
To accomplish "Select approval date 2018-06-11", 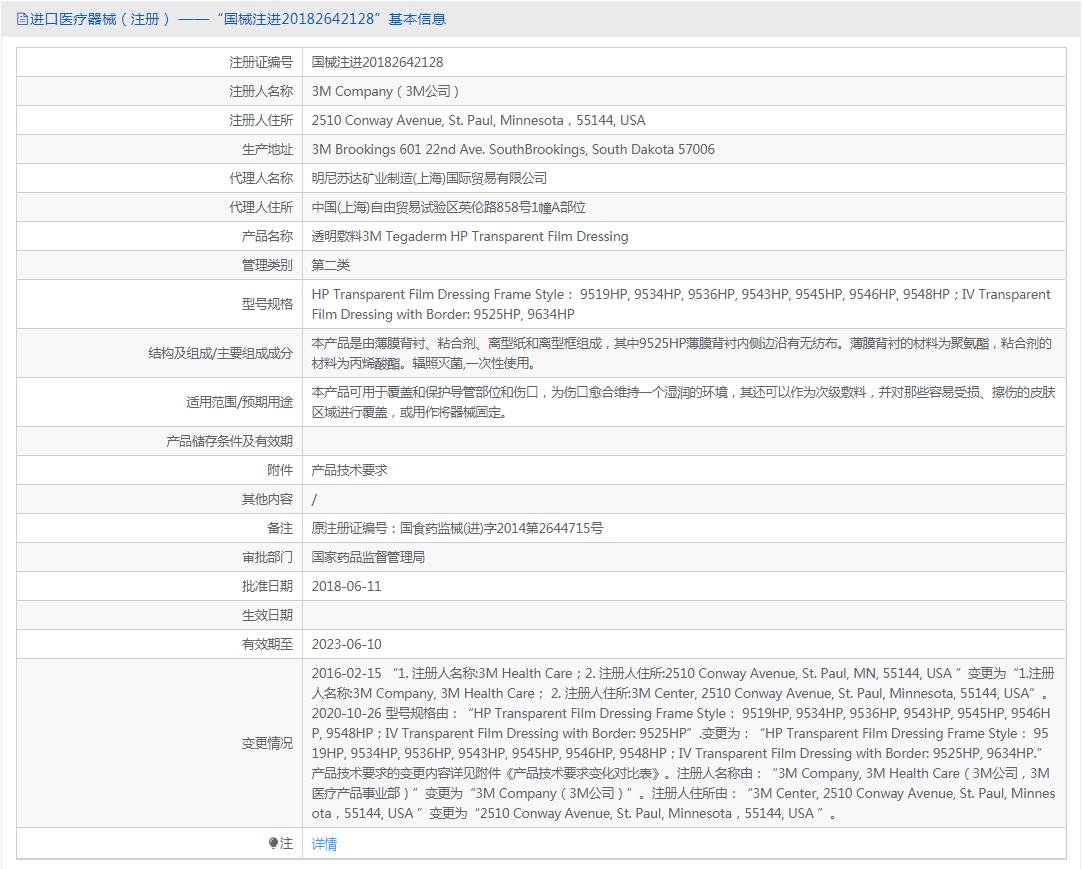I will point(346,586).
